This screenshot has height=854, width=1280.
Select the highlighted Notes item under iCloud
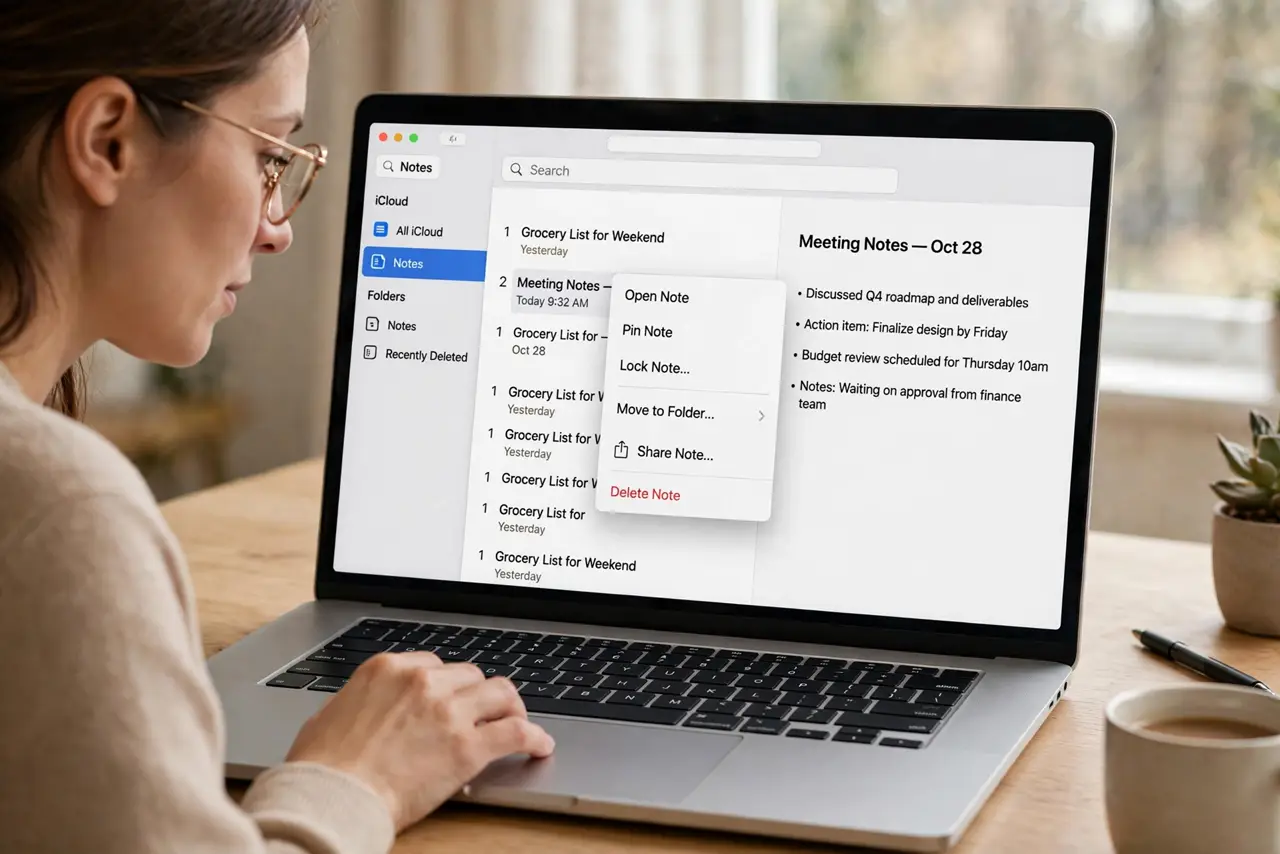click(424, 263)
